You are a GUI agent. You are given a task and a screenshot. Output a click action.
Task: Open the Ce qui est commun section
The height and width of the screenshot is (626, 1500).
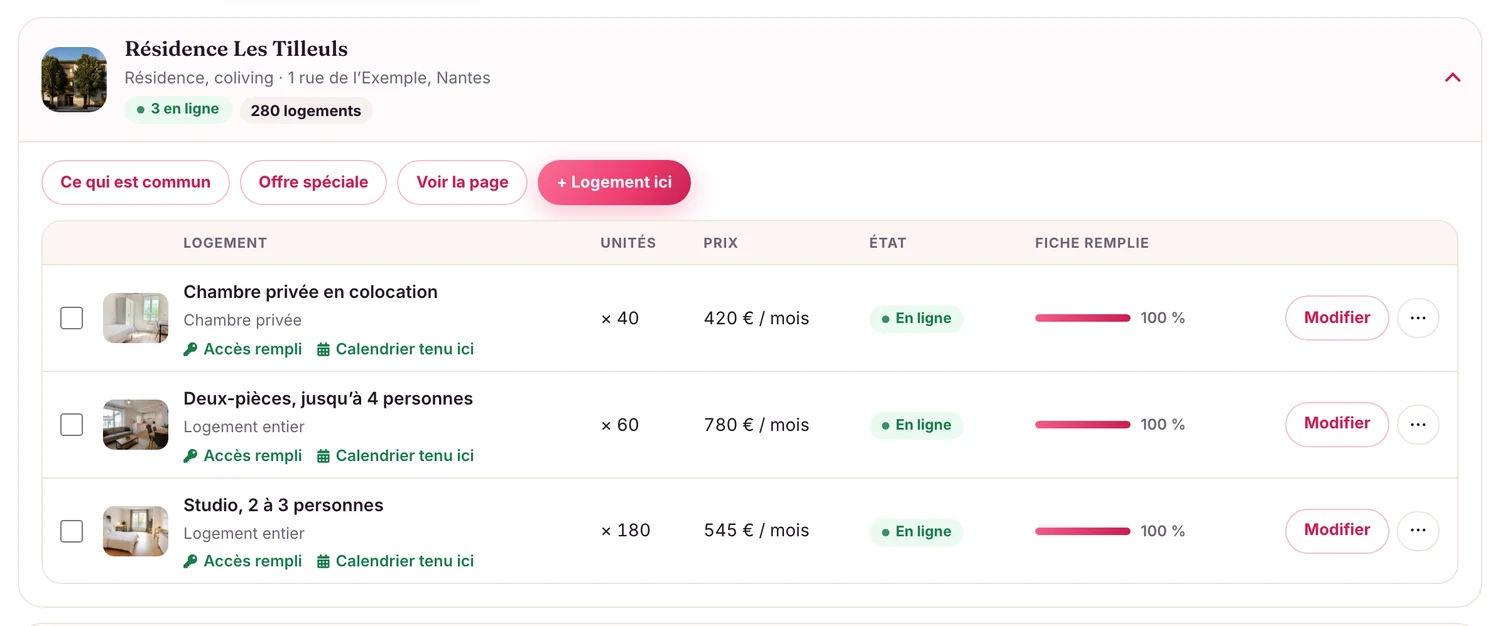(136, 182)
